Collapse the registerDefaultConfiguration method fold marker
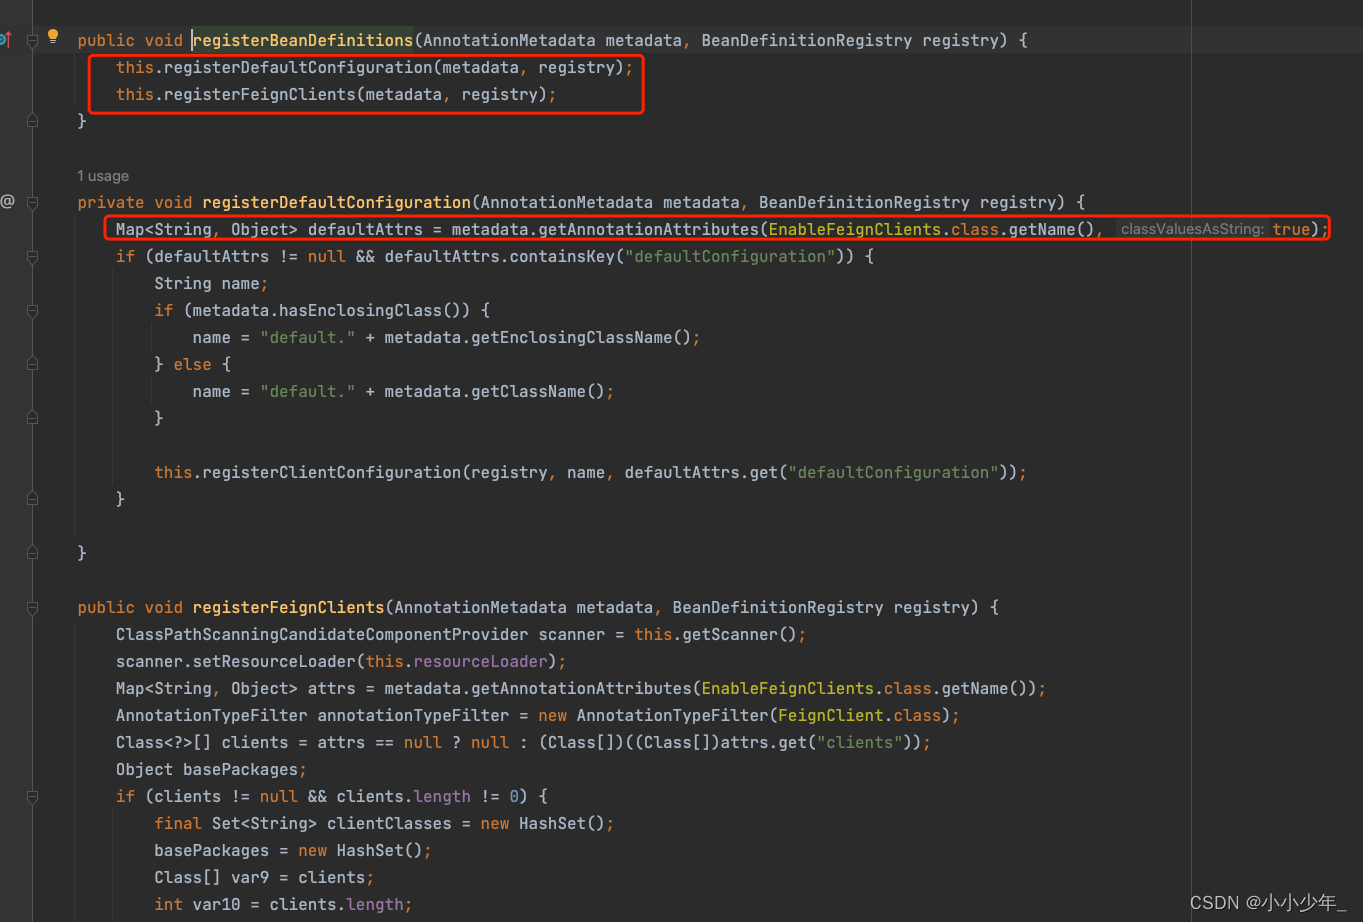Screen dimensions: 1363x922 point(32,202)
